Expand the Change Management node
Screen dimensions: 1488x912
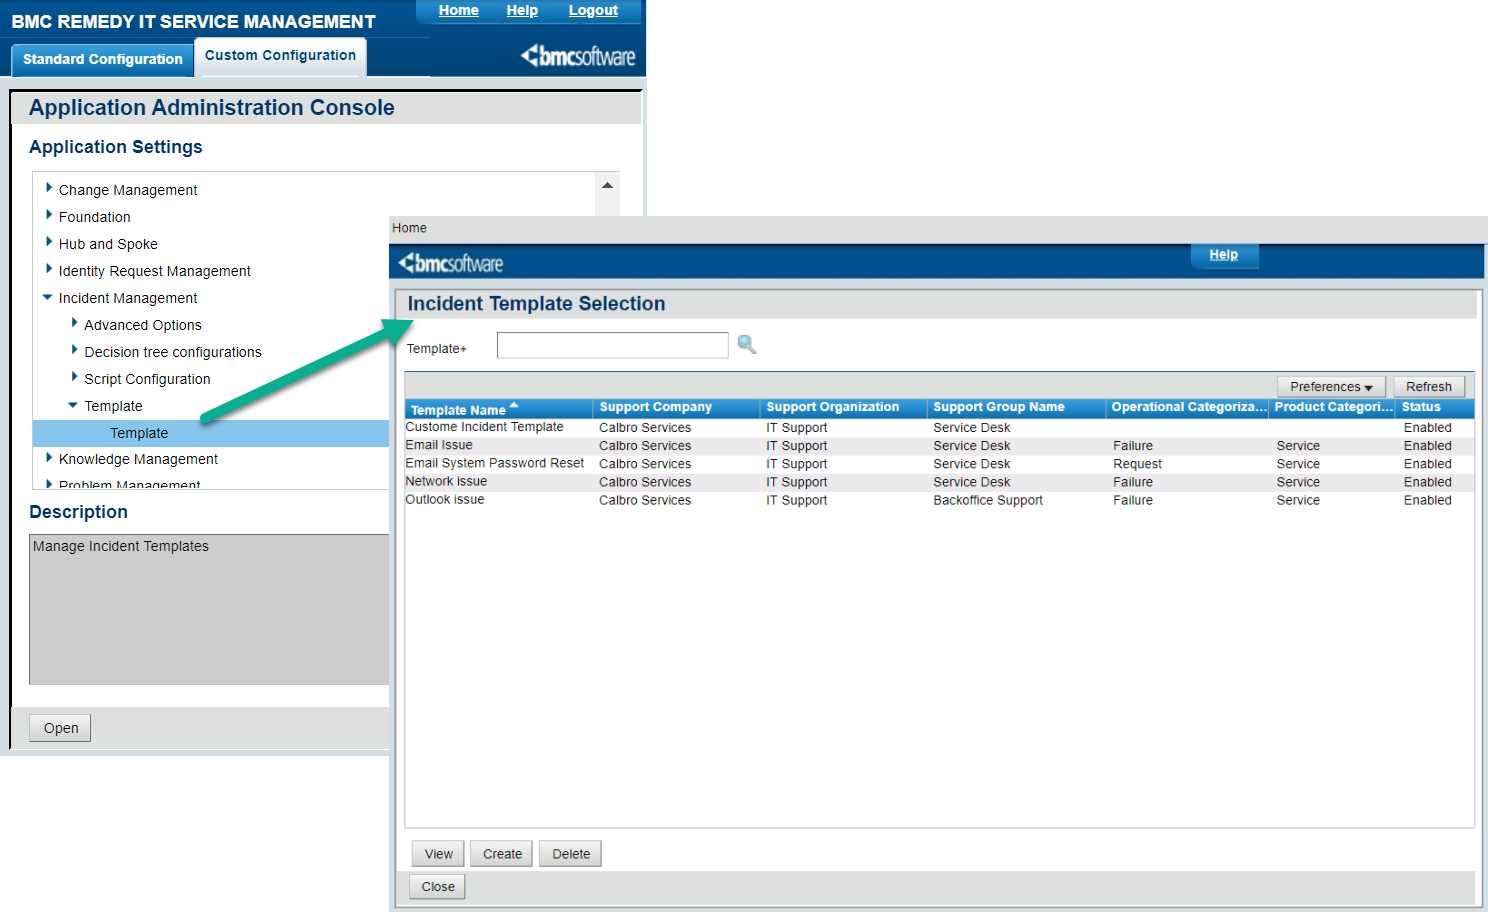[48, 188]
